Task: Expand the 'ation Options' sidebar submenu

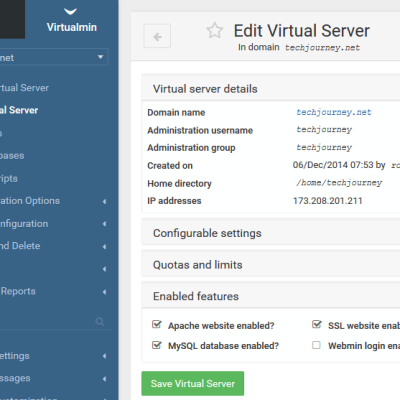Action: [104, 201]
